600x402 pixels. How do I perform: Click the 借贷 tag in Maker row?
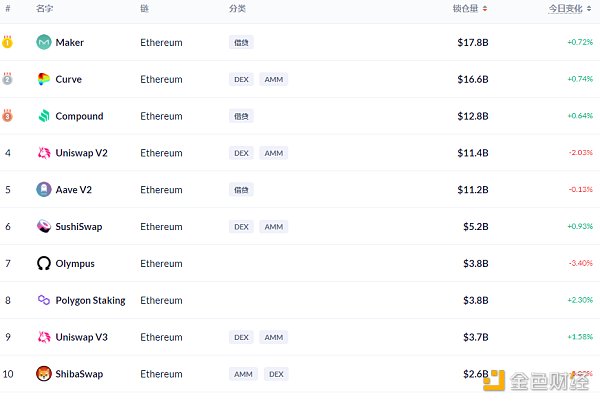[241, 42]
